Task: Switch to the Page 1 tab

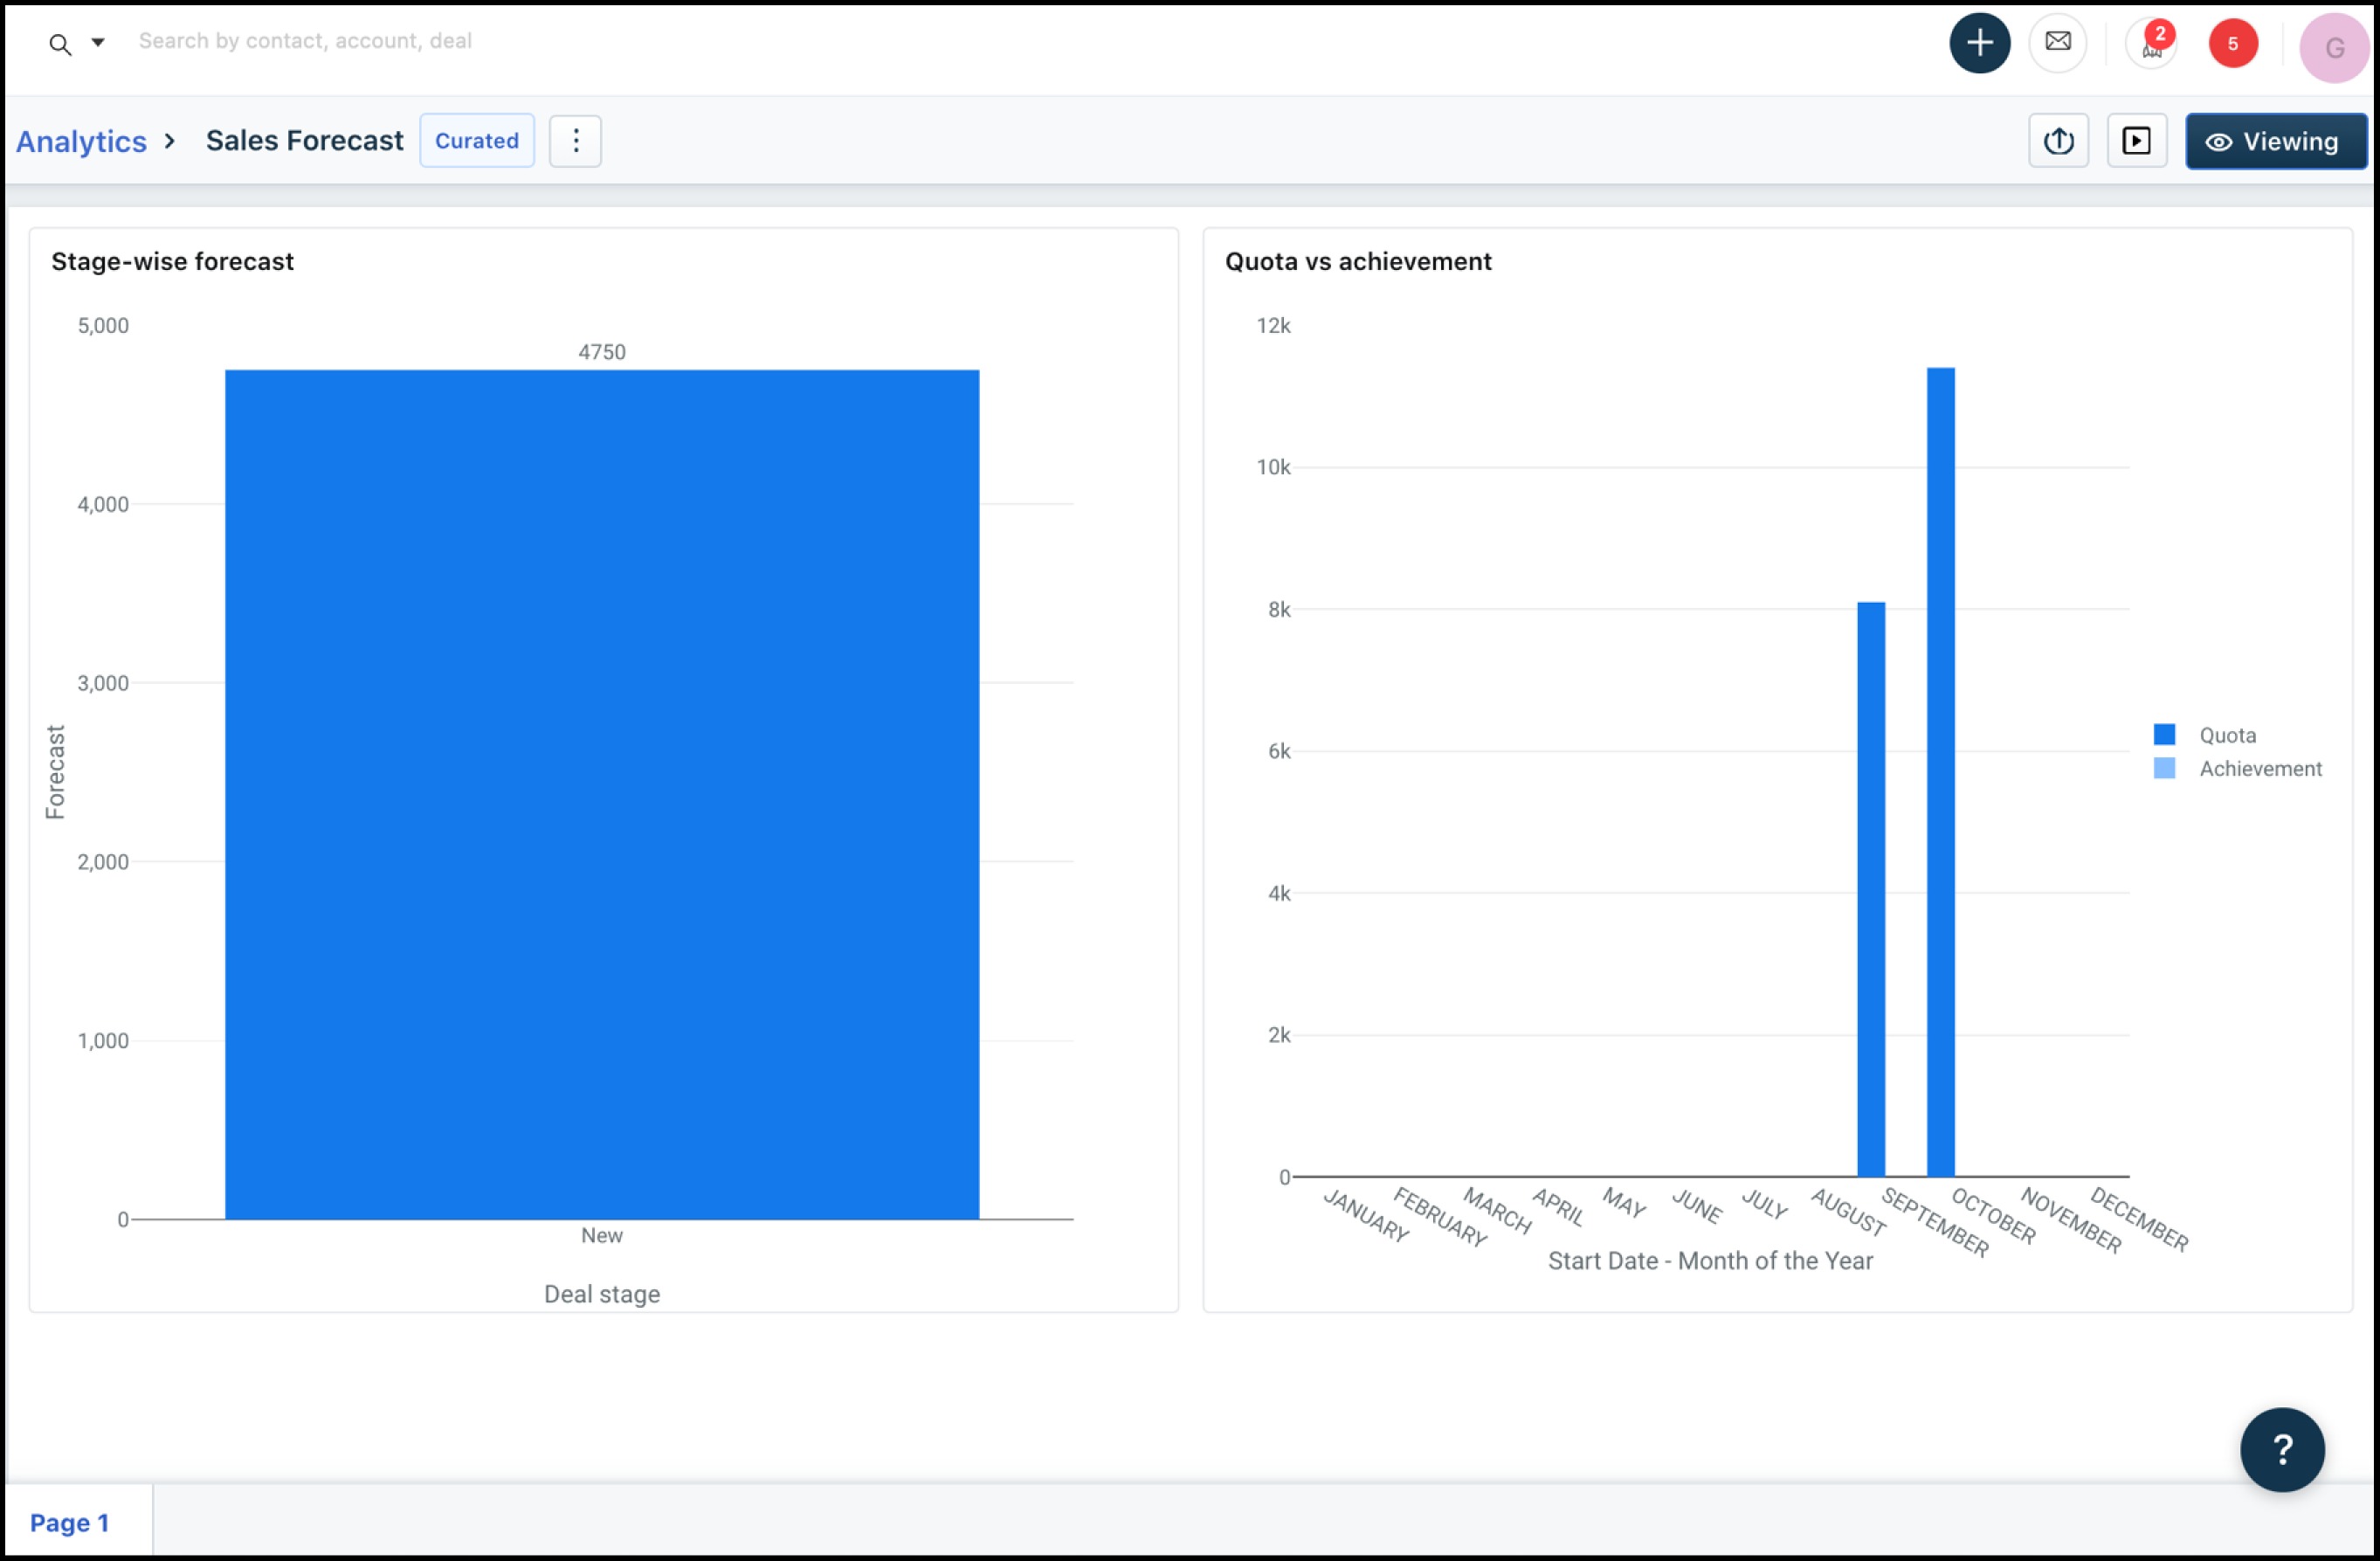Action: pyautogui.click(x=70, y=1522)
